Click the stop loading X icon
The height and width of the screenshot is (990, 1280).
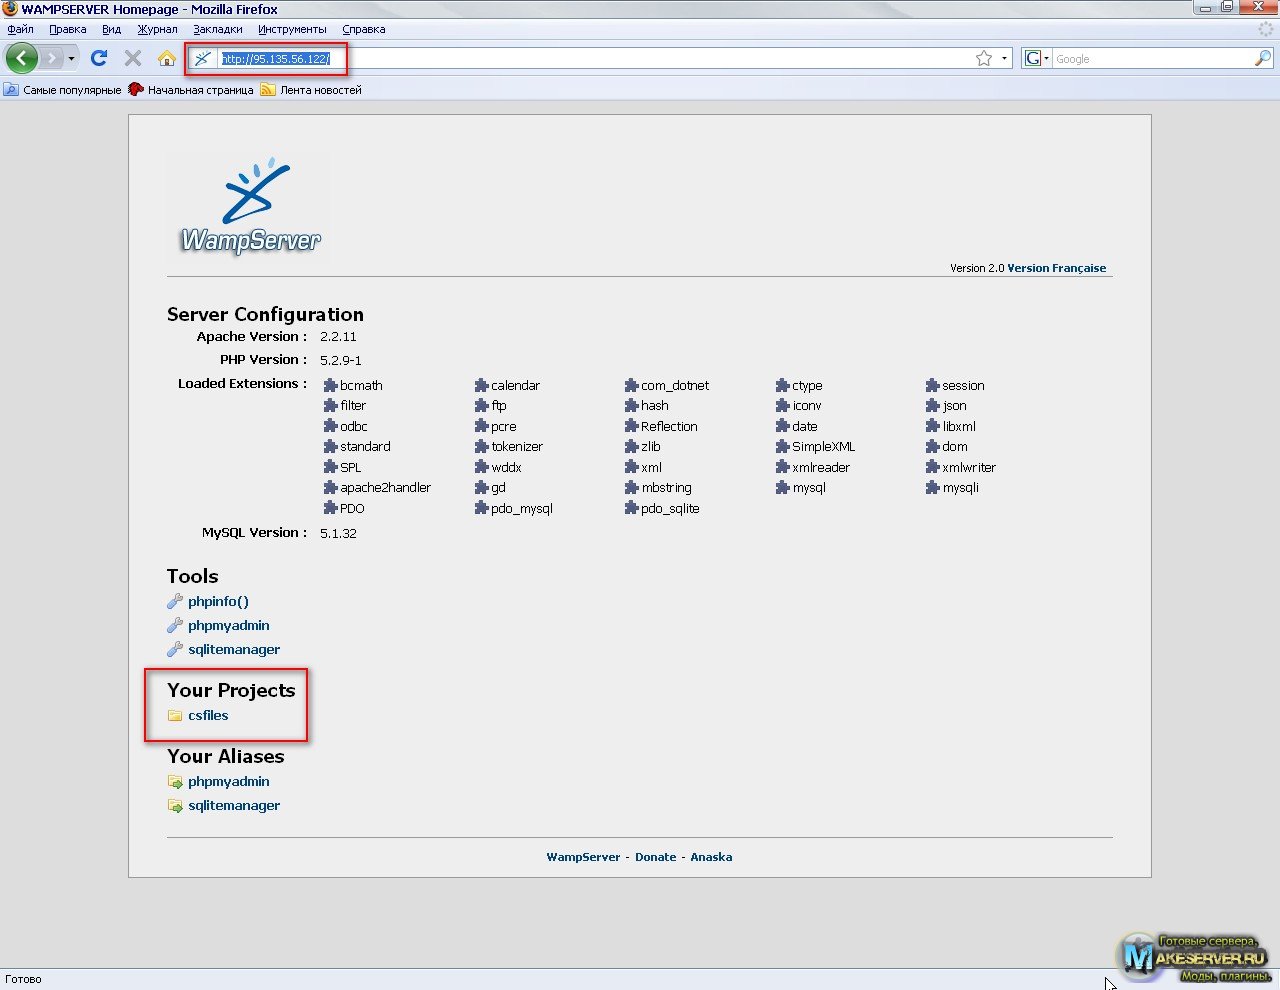click(132, 58)
